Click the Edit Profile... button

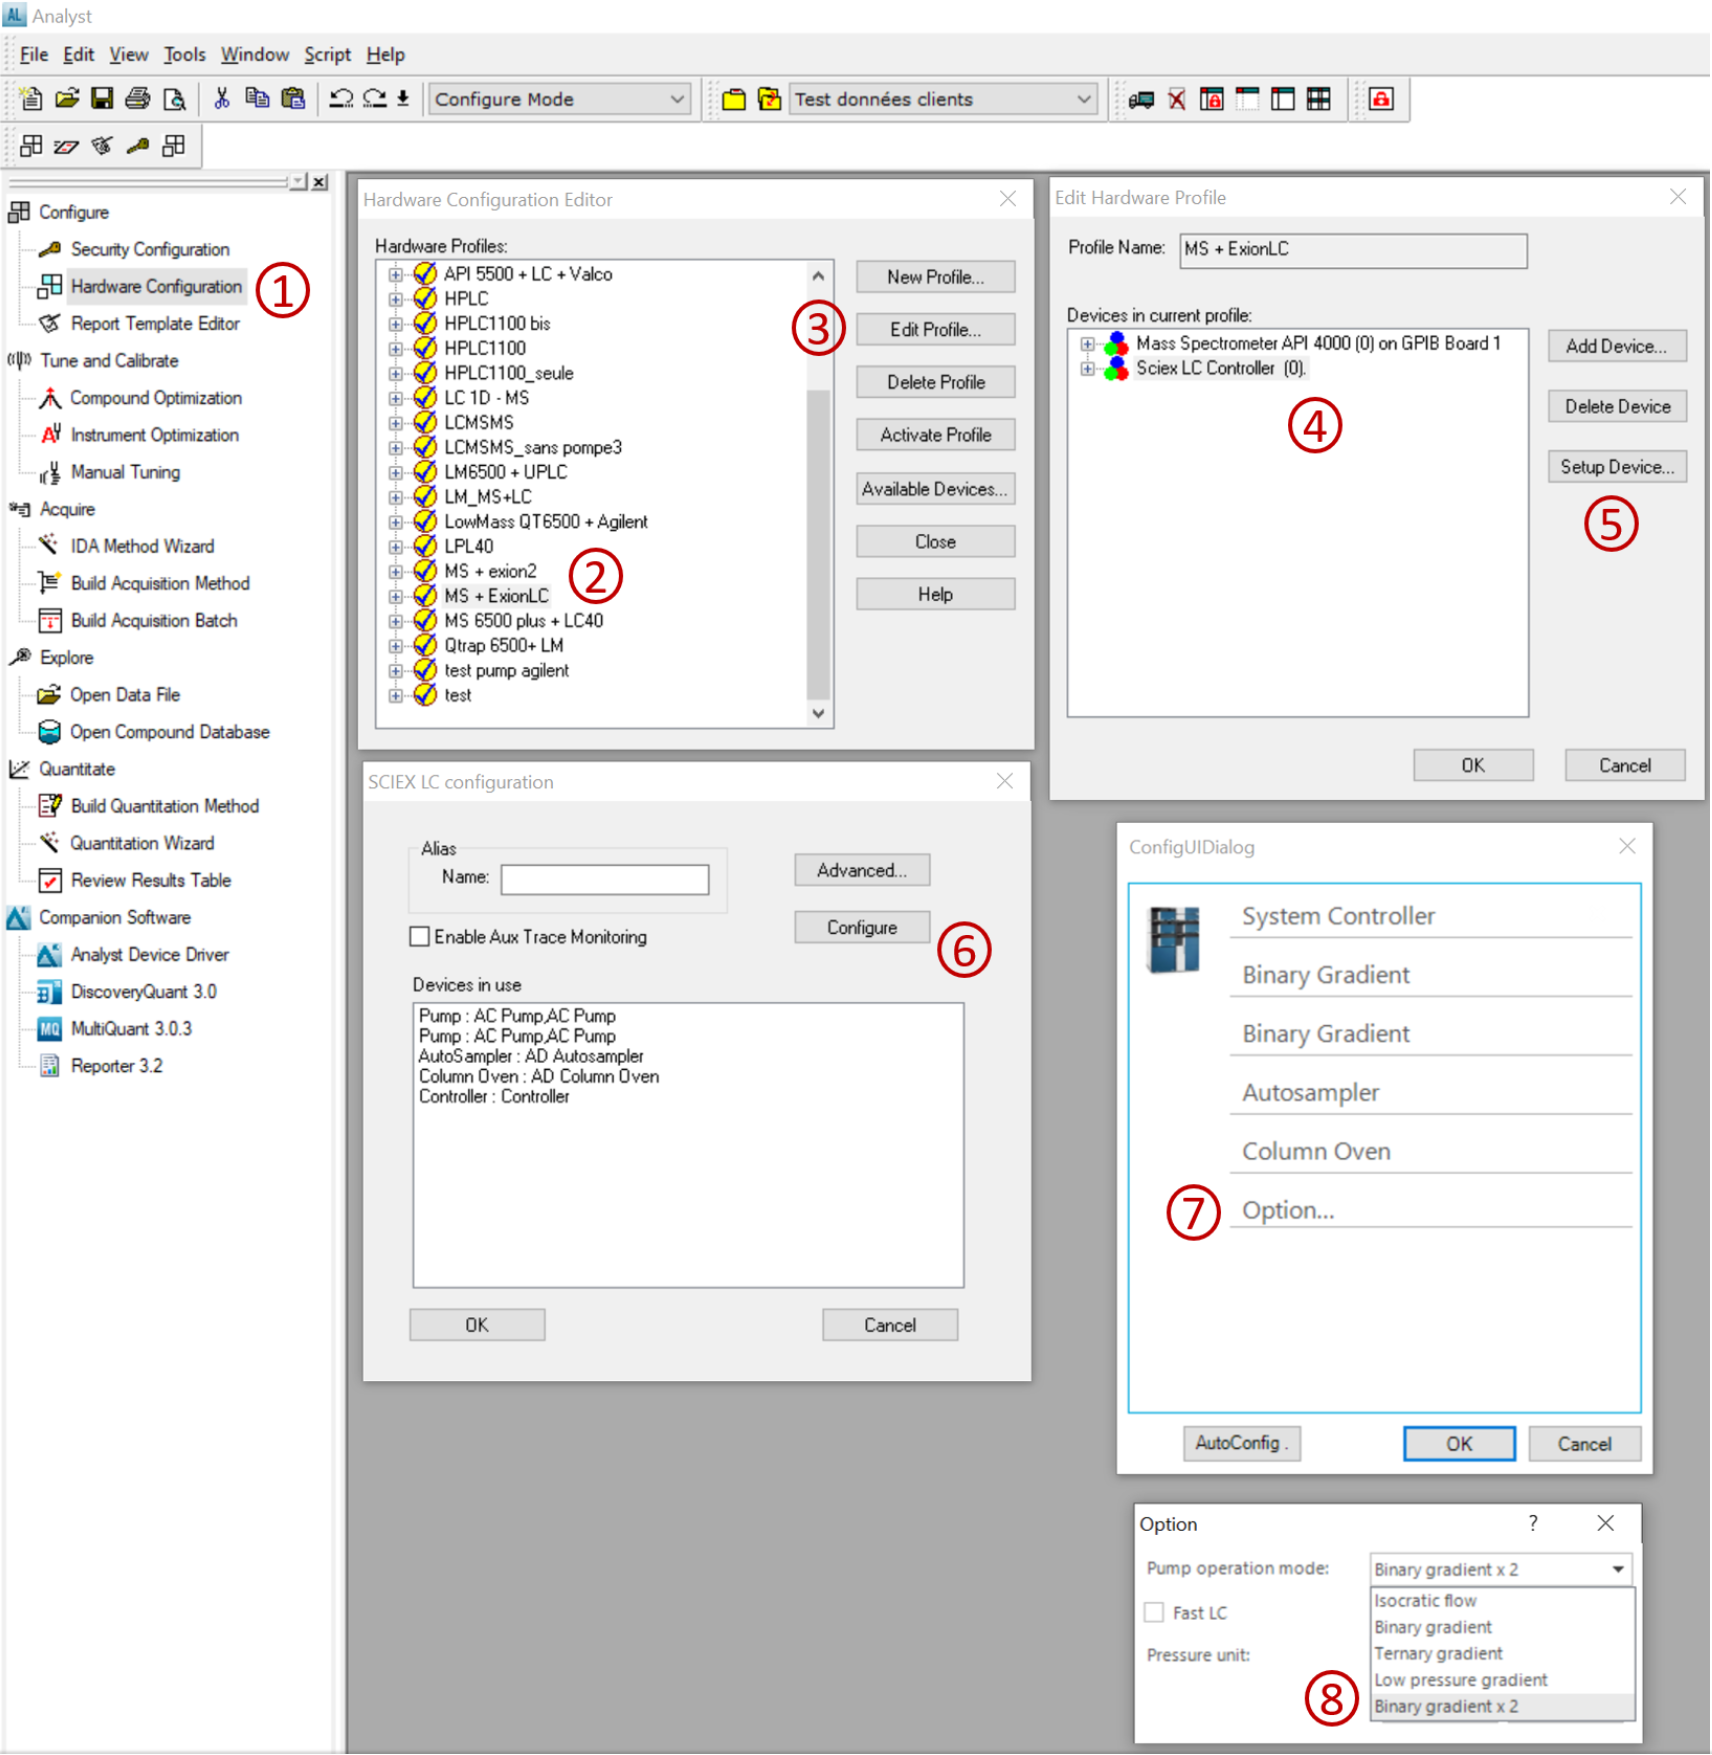(935, 329)
